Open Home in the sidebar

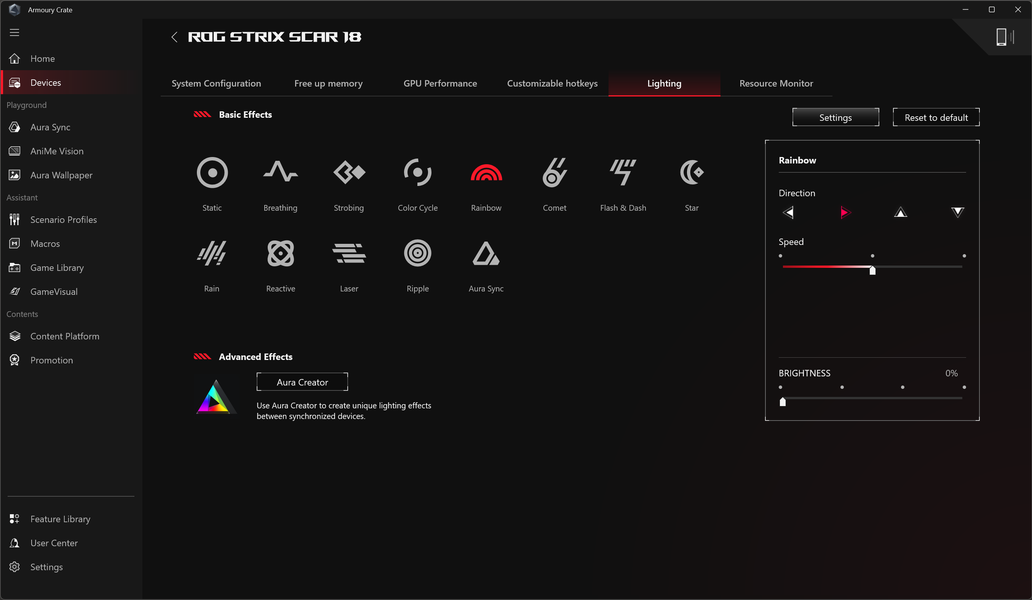[71, 59]
